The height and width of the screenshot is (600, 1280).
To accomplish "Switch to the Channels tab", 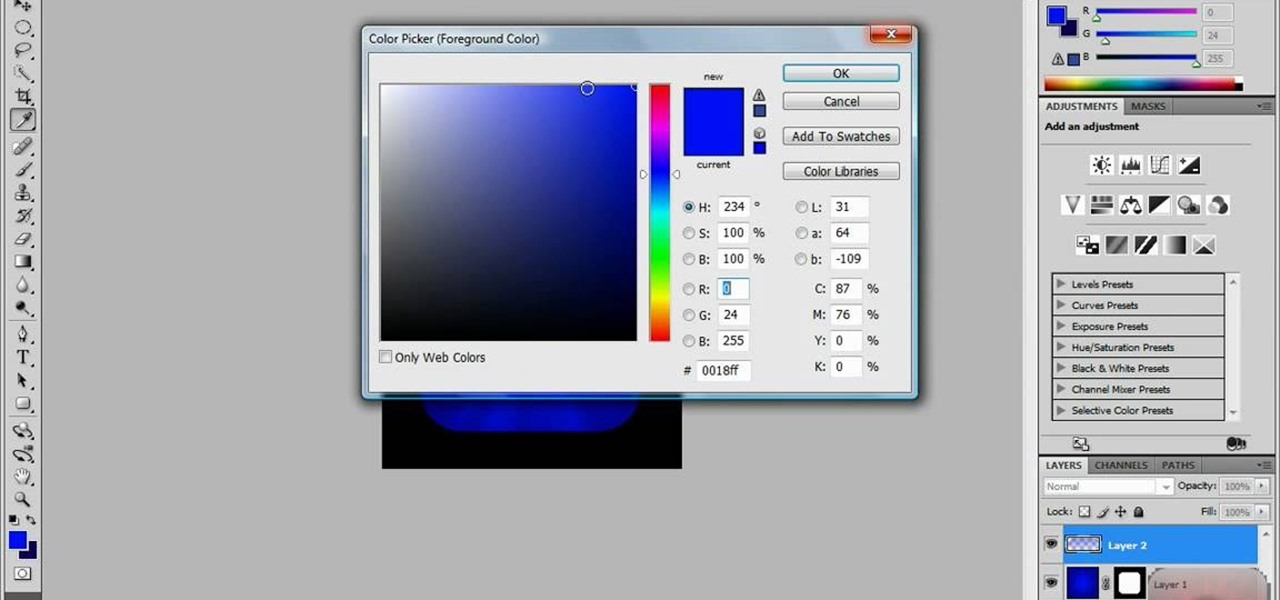I will point(1120,465).
